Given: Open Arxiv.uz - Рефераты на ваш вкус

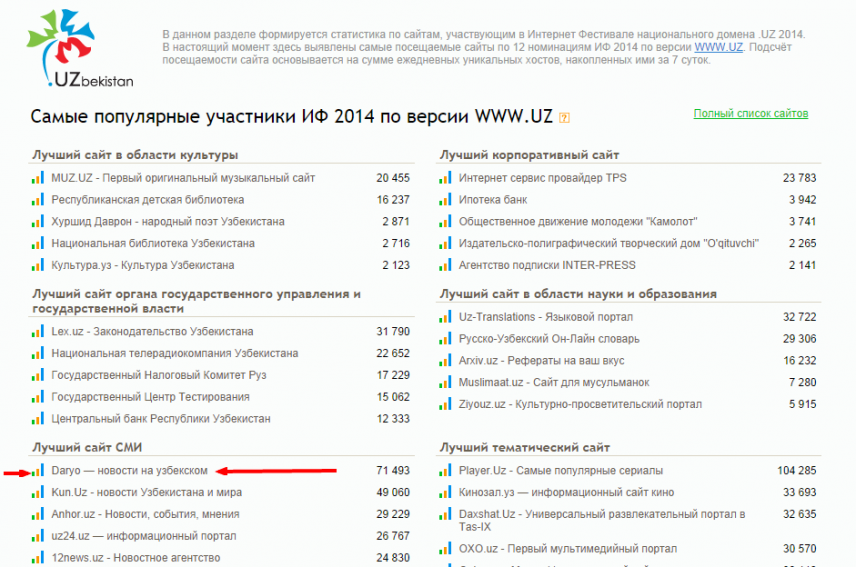Looking at the screenshot, I should 541,361.
